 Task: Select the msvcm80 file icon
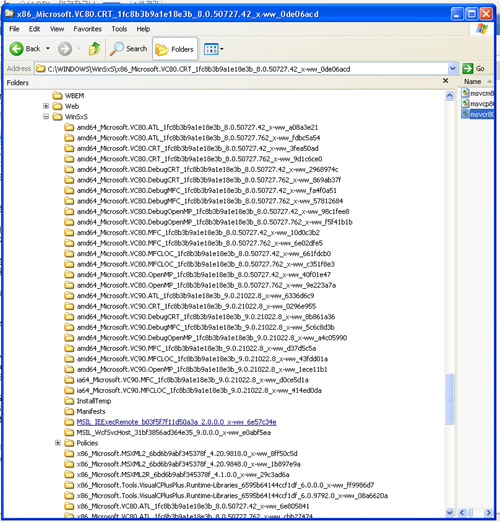pos(465,93)
